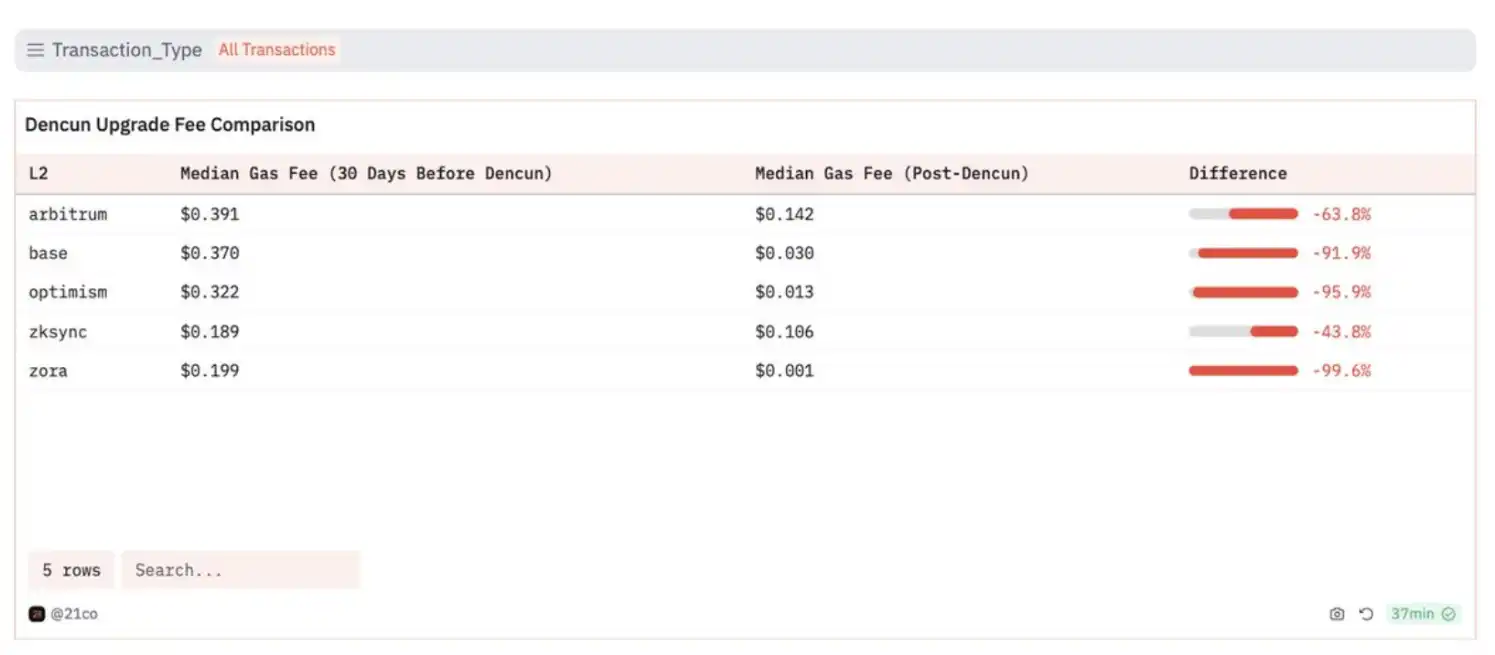This screenshot has height=655, width=1495.
Task: Click the $0.370 pre-Dencun cell
Action: [210, 253]
